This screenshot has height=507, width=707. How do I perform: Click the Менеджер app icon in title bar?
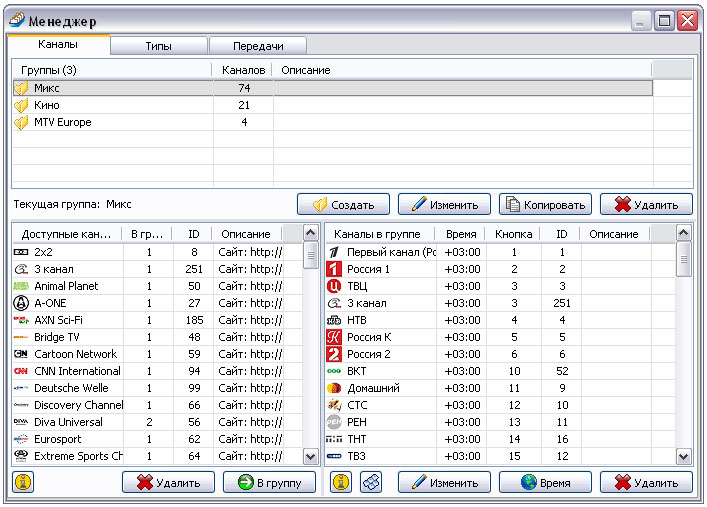tap(17, 20)
